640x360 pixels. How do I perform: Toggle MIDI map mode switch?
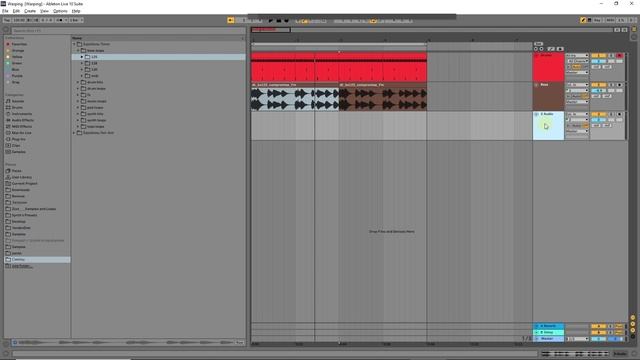click(x=610, y=20)
